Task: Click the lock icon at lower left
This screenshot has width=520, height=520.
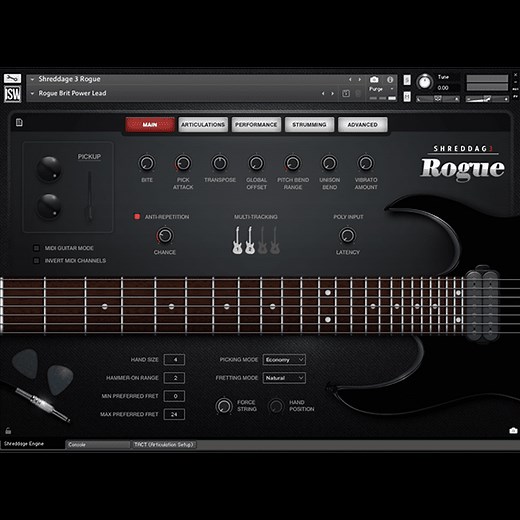Action: pos(8,431)
